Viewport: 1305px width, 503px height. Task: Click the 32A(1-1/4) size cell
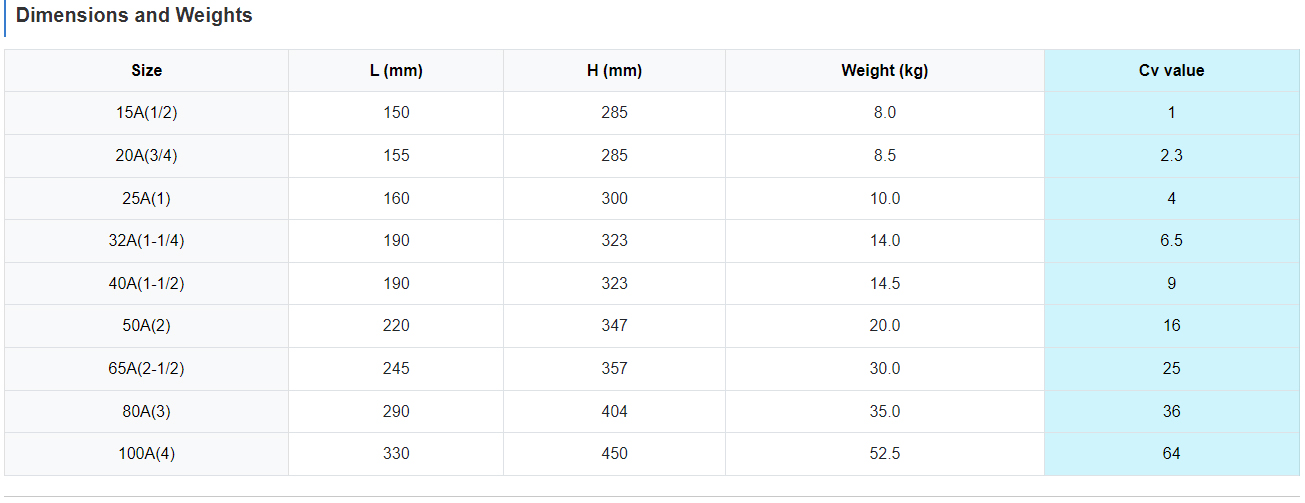point(146,241)
